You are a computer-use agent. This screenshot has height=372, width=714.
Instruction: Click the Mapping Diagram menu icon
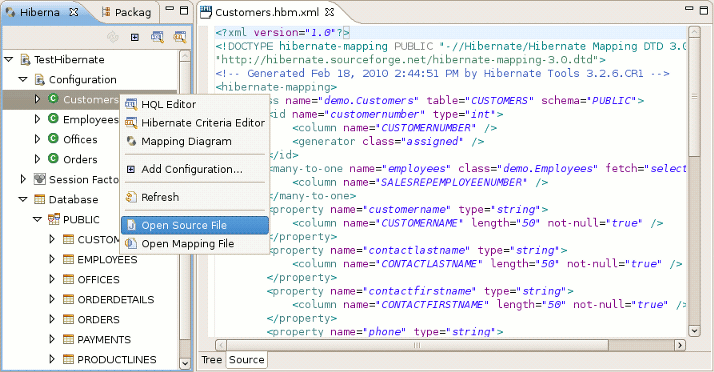pos(131,141)
